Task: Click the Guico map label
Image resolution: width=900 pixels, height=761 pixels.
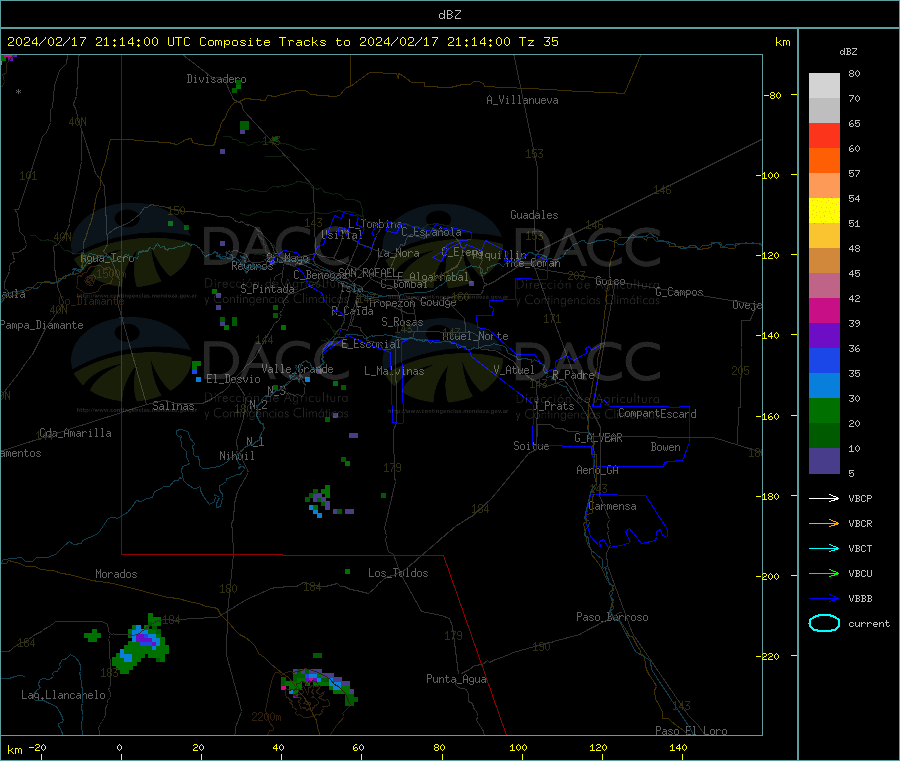Action: click(x=611, y=281)
